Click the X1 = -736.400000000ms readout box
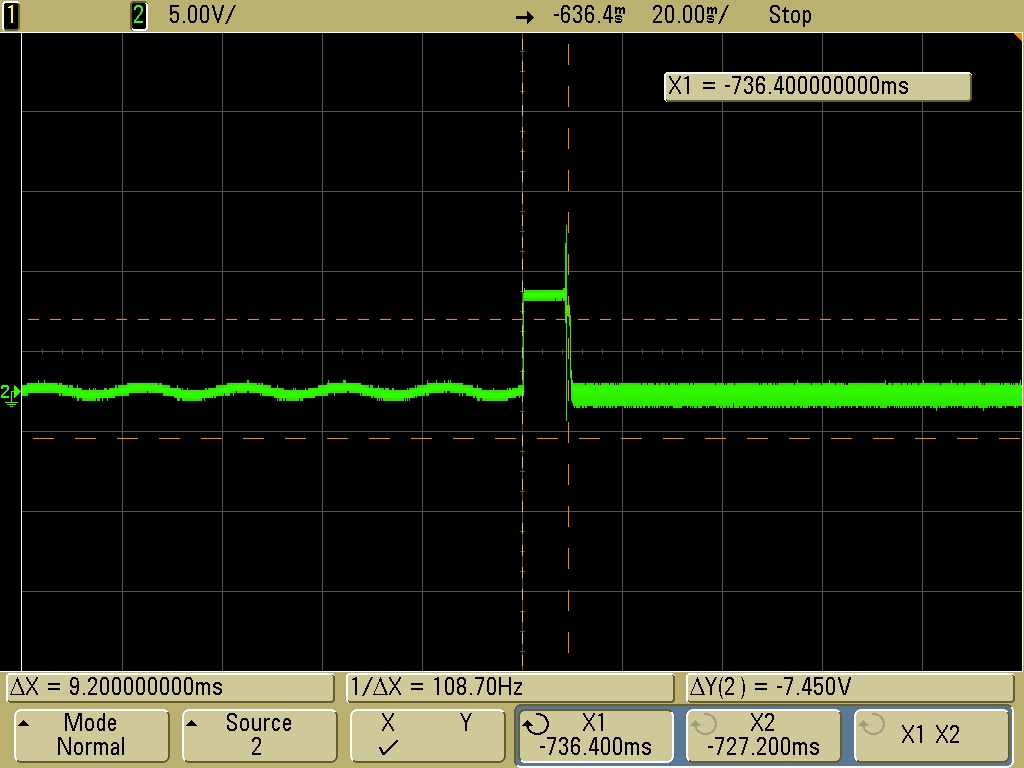Image resolution: width=1024 pixels, height=768 pixels. (x=817, y=86)
